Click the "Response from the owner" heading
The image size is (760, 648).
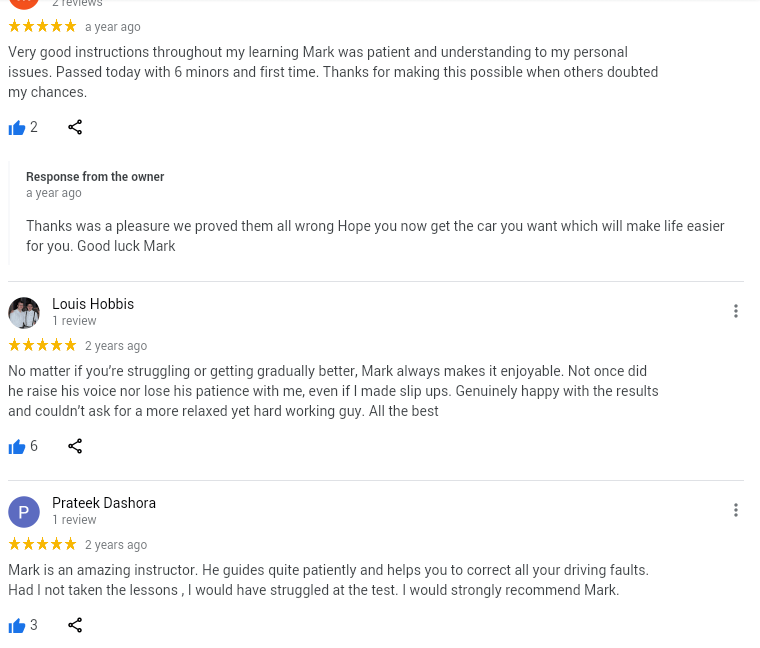tap(95, 177)
